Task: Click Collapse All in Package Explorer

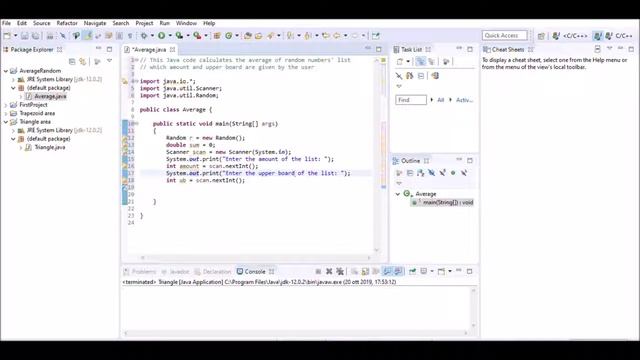Action: (x=72, y=62)
